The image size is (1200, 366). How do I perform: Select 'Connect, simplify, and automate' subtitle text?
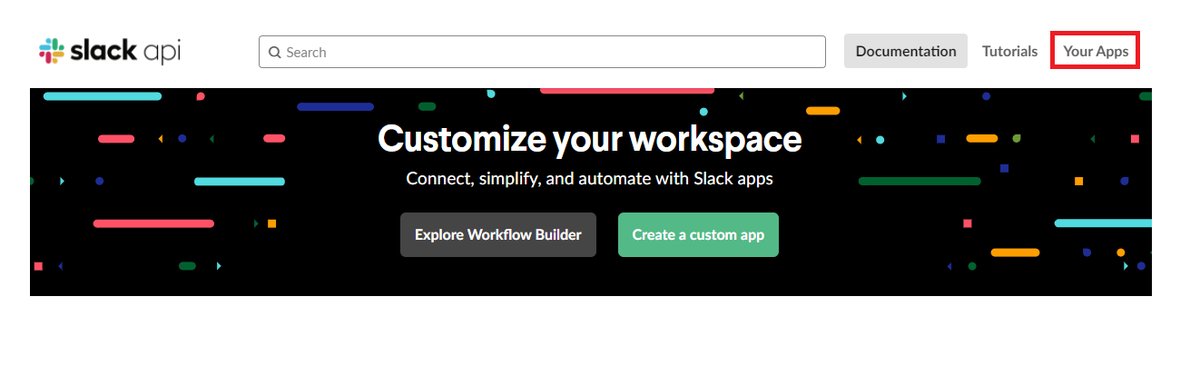[x=590, y=179]
